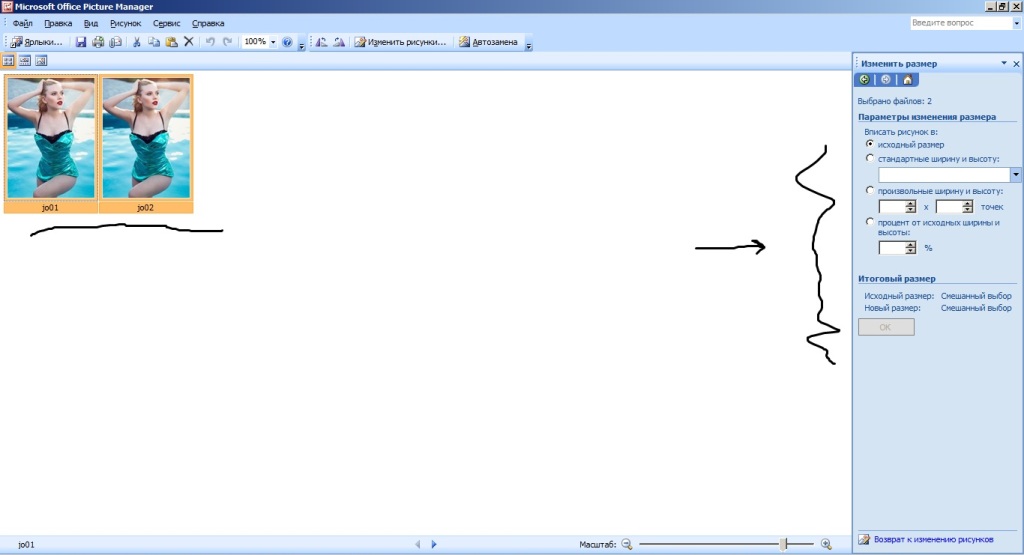The image size is (1024, 555).
Task: Click the 'Автозамена' toolbar button
Action: click(494, 42)
